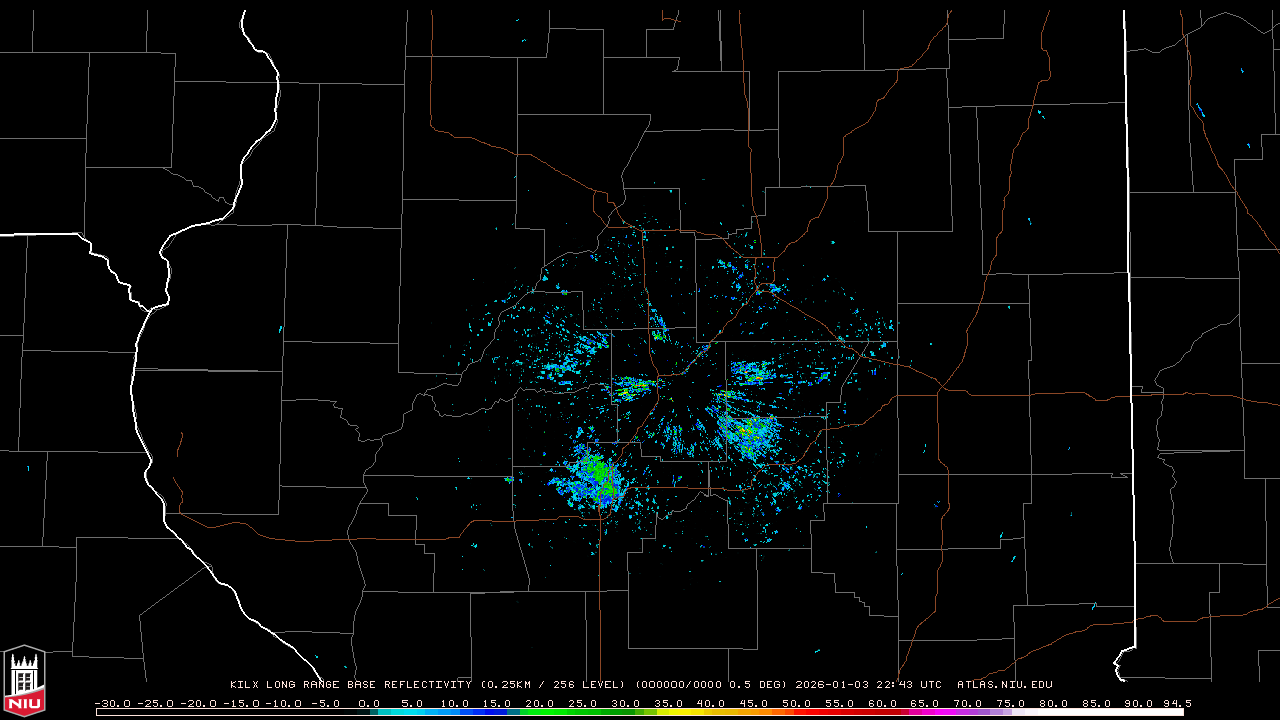The image size is (1280, 720).
Task: Click the NIU castle logo
Action: 24,682
